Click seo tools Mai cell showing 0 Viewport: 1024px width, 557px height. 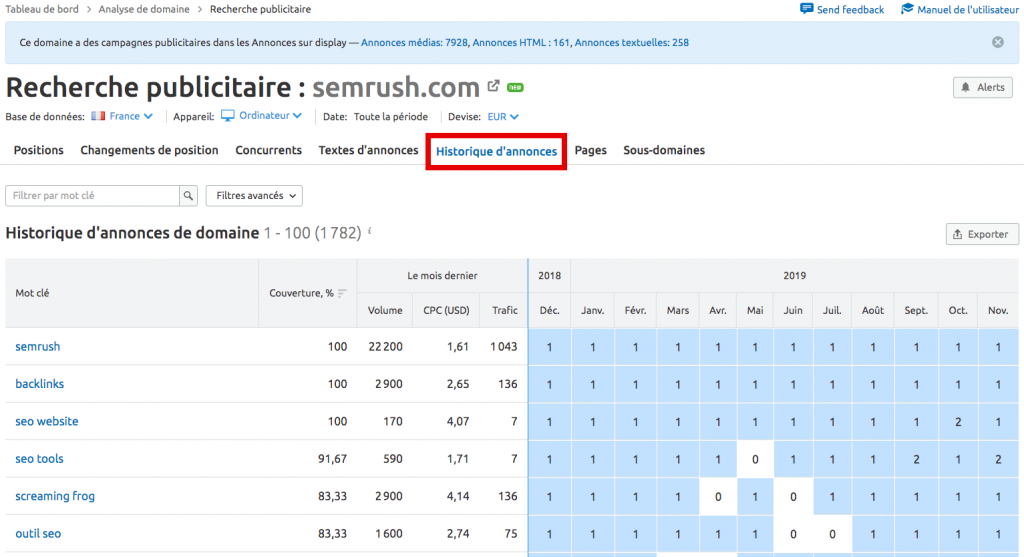click(x=755, y=459)
